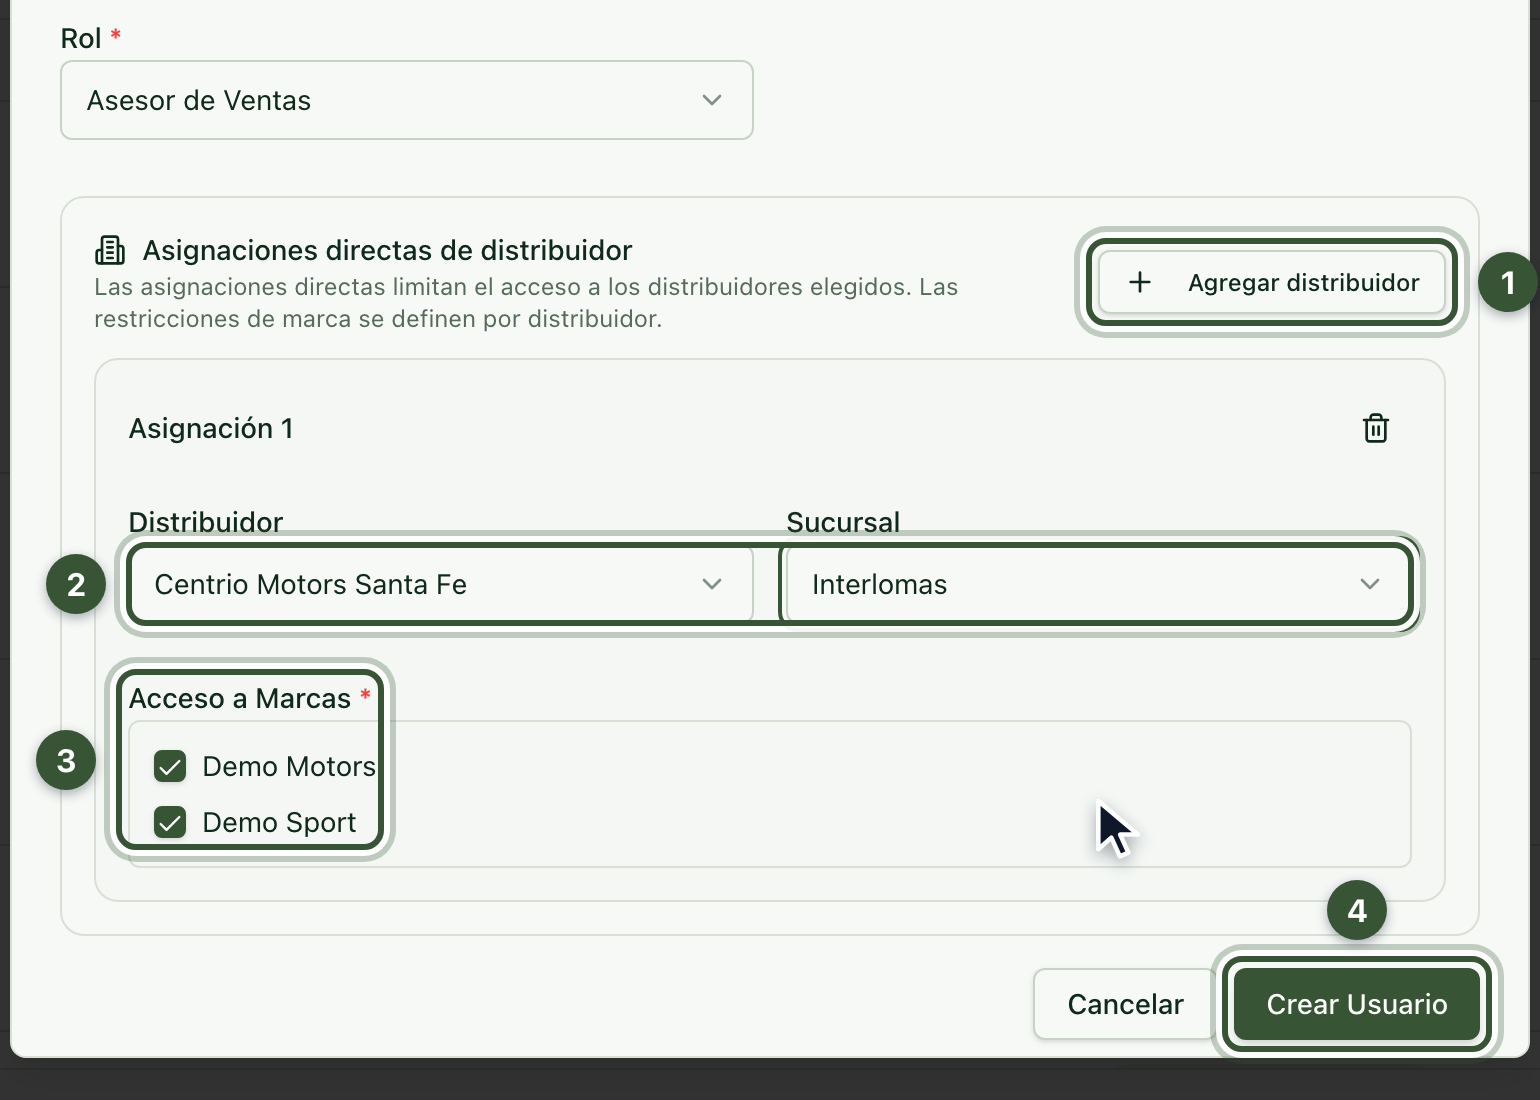Click the Sucursal field label
The width and height of the screenshot is (1540, 1100).
coord(843,522)
